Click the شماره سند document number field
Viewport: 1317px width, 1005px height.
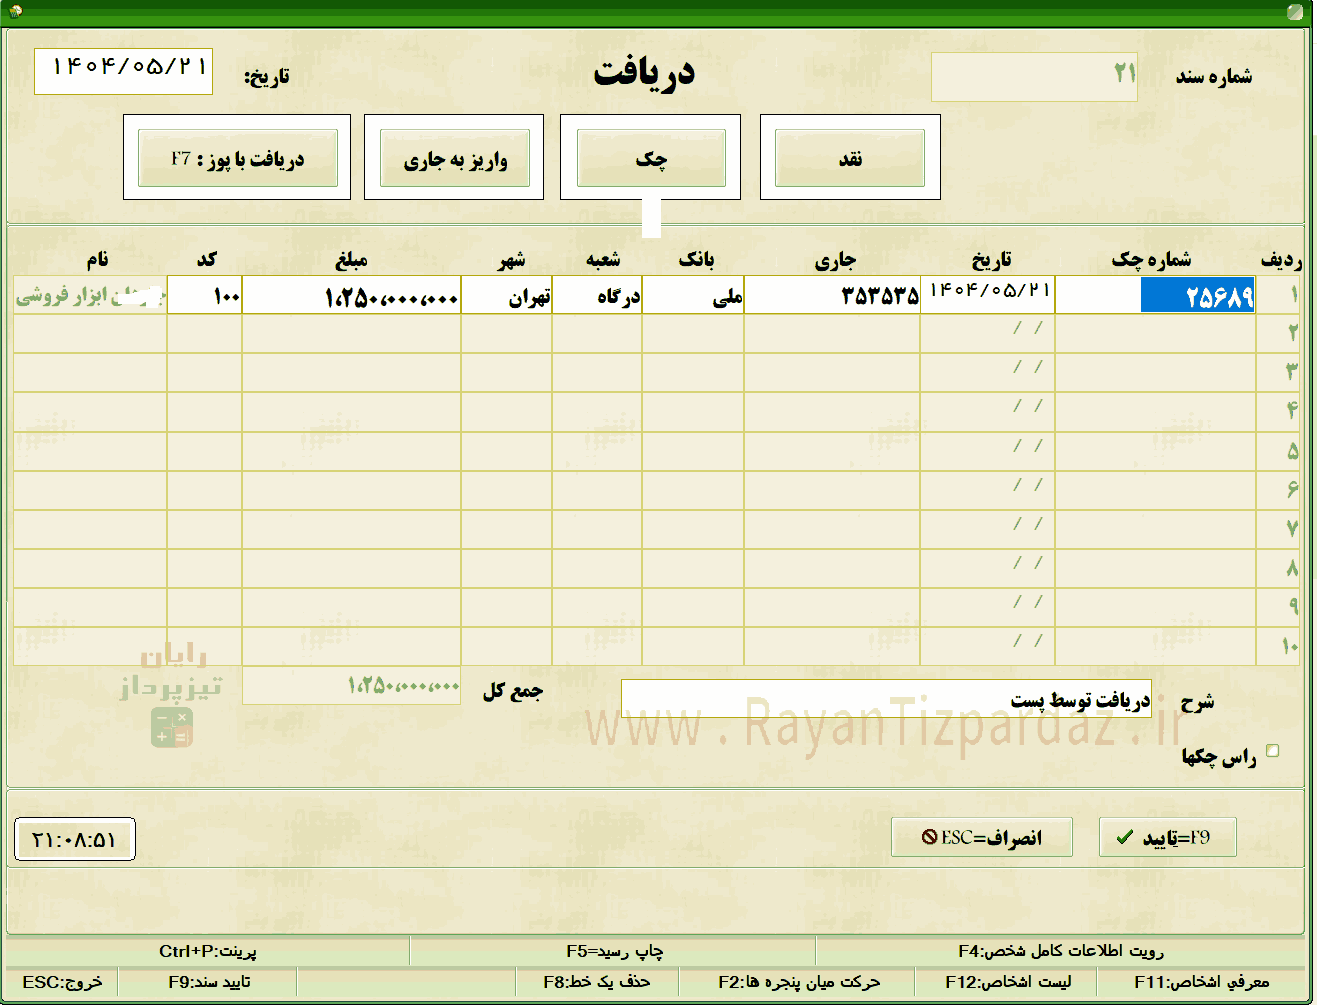click(1036, 77)
